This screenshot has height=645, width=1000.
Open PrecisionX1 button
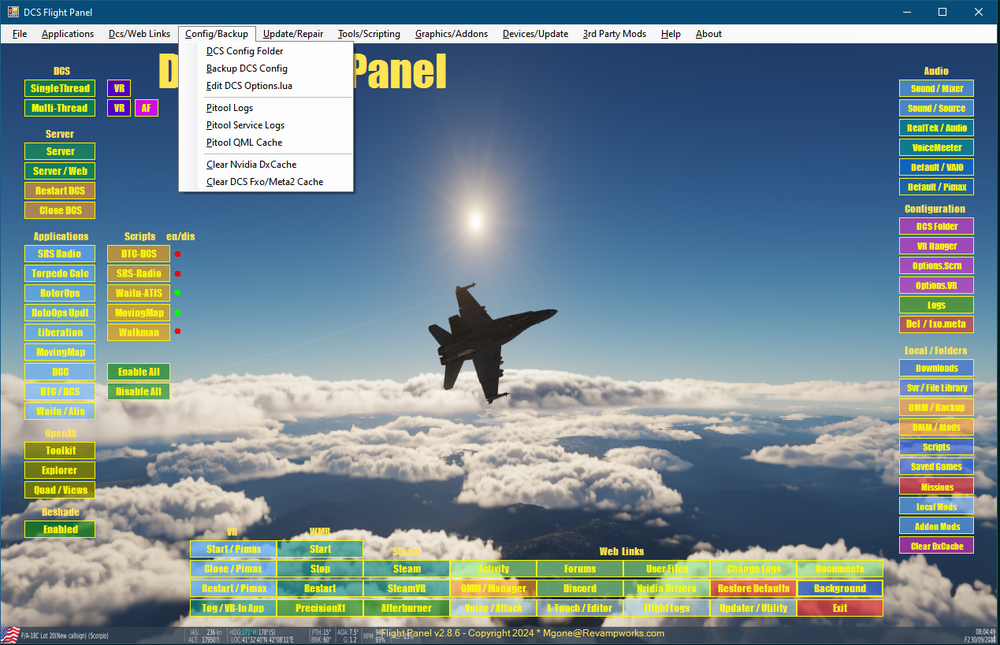(320, 609)
